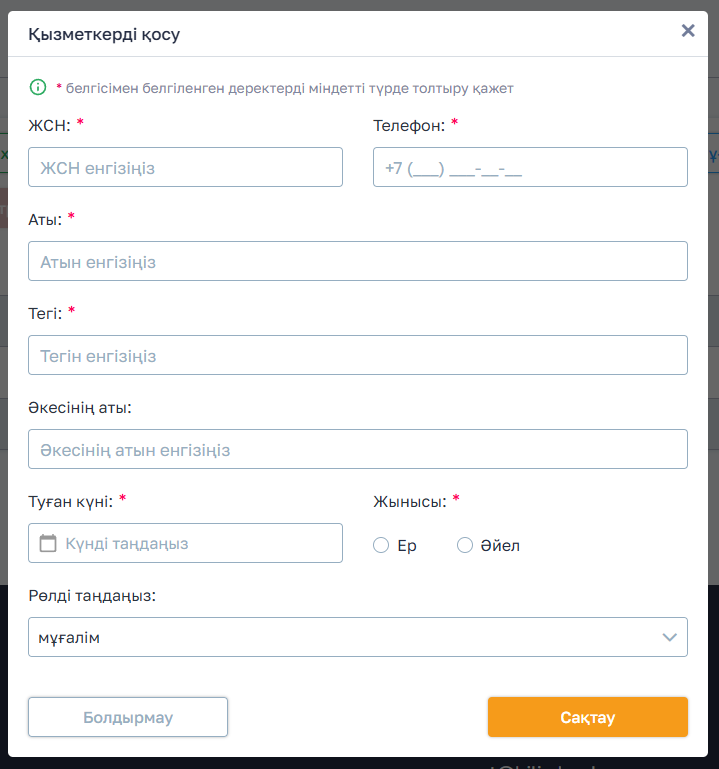Image resolution: width=719 pixels, height=769 pixels.
Task: Select the Ер gender radio button
Action: click(380, 545)
